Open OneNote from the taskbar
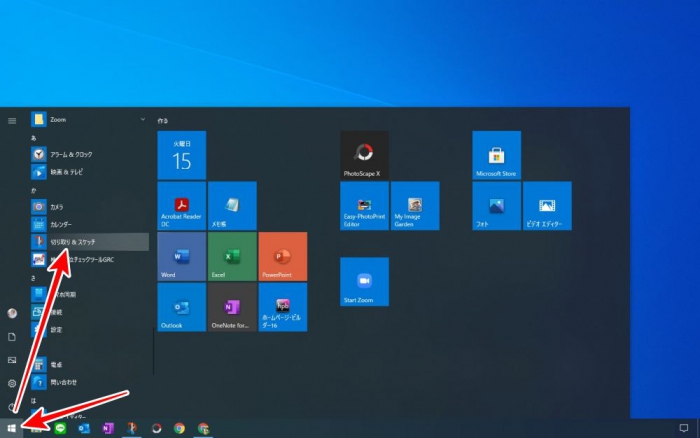The image size is (700, 438). [x=108, y=429]
